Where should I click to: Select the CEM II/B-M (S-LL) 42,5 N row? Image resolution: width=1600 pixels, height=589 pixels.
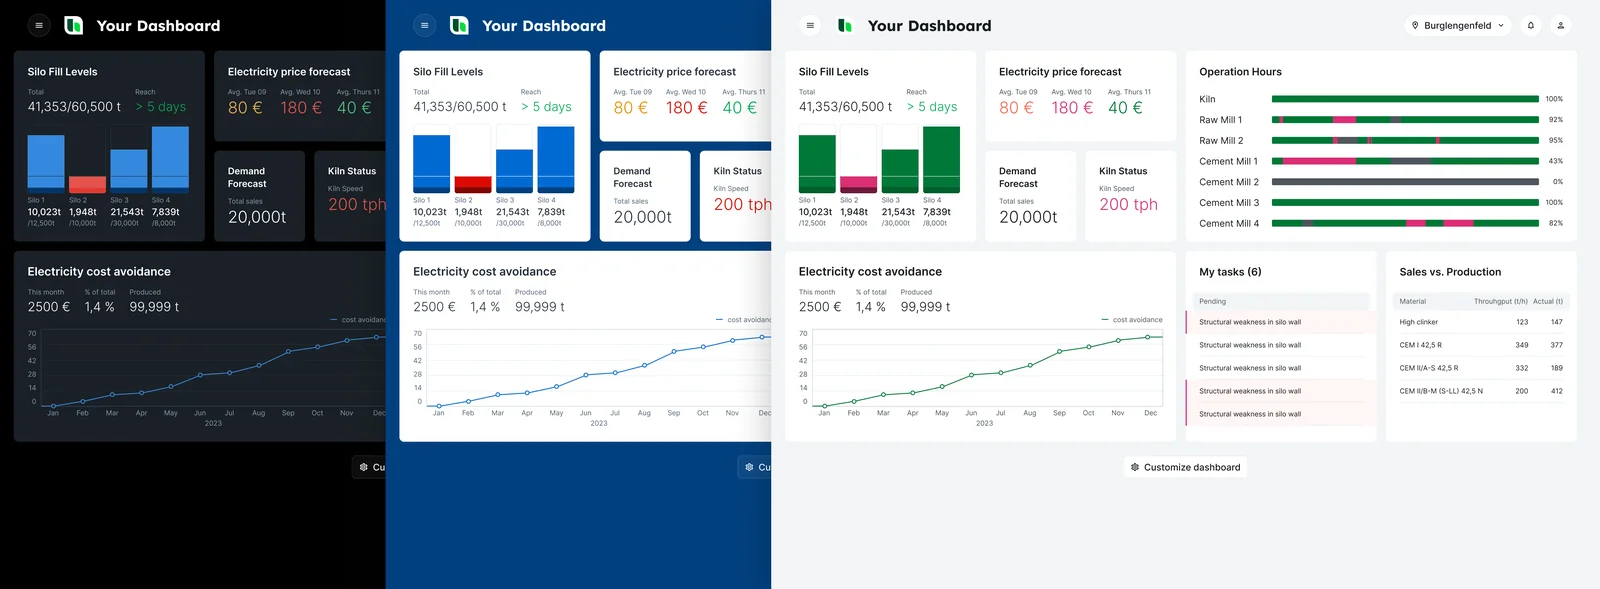click(1481, 391)
